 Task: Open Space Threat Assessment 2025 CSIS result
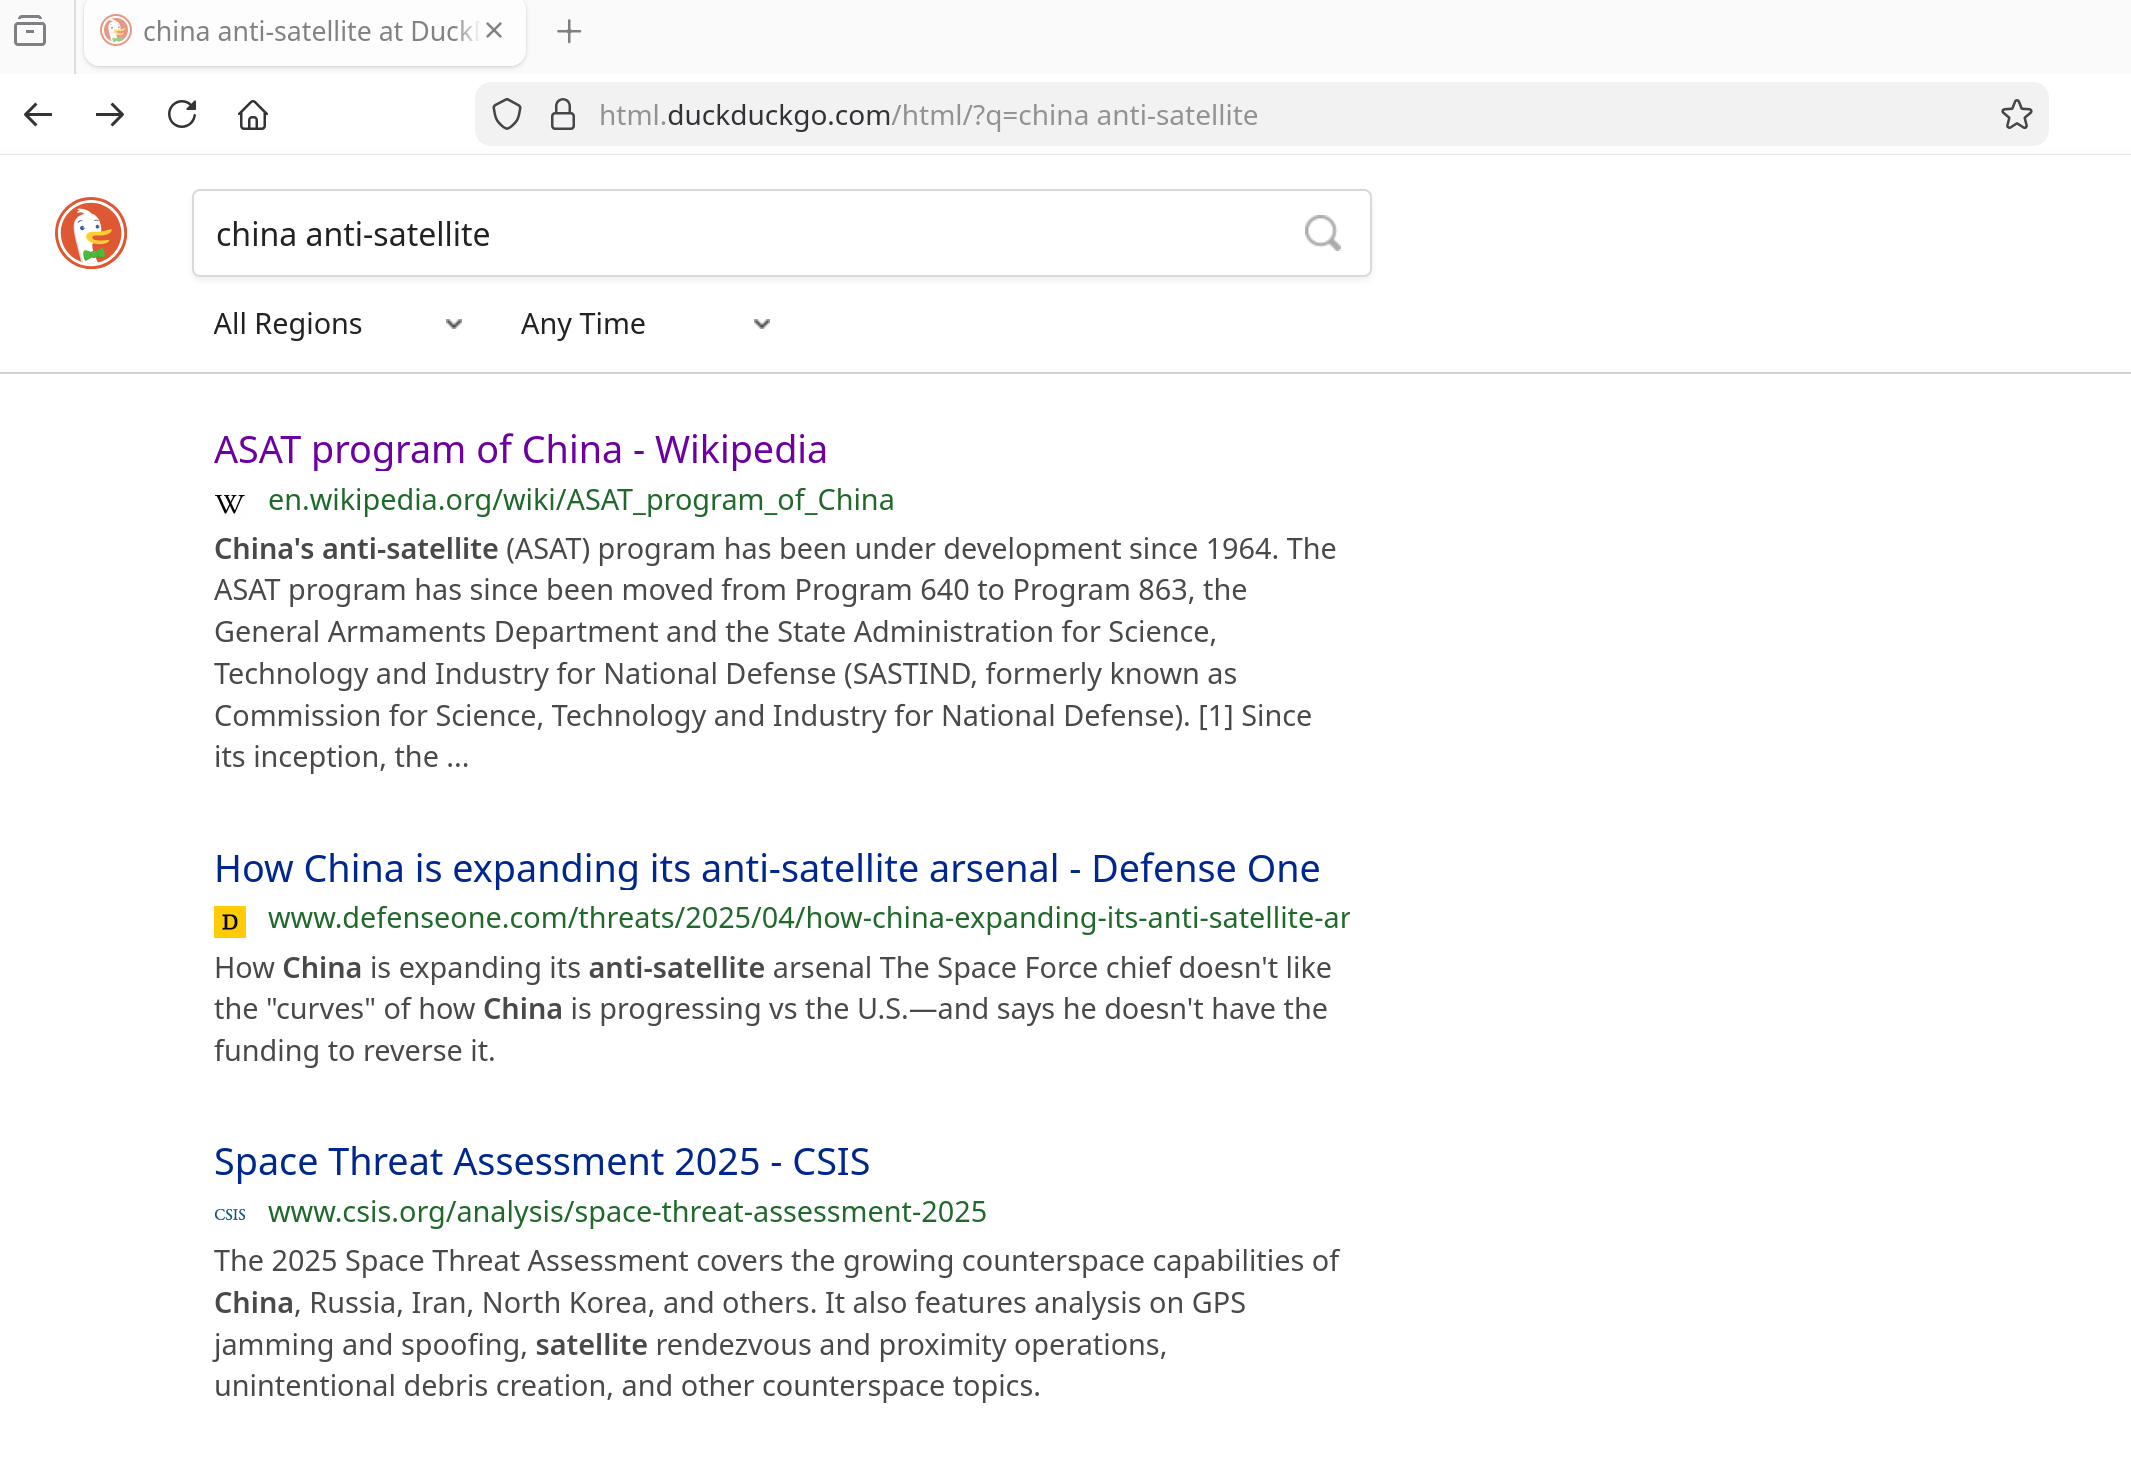pyautogui.click(x=542, y=1161)
